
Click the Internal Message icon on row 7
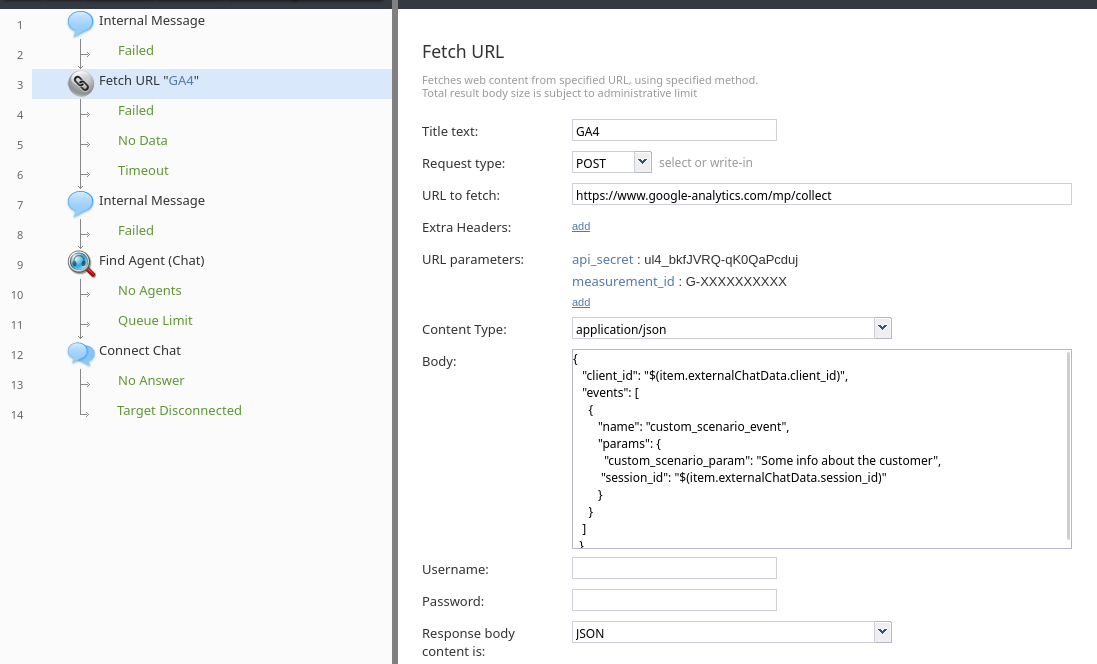pos(80,203)
